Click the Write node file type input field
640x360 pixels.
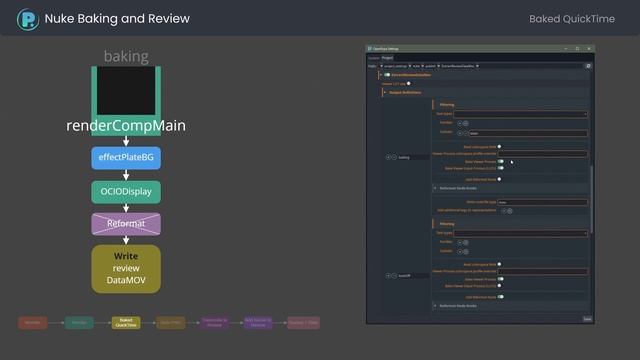point(542,202)
